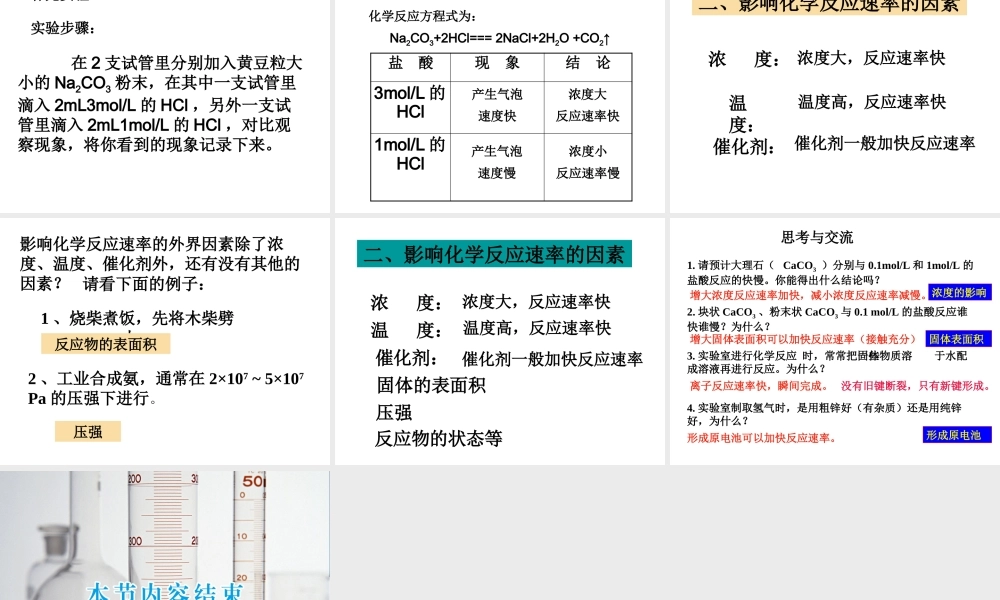Click the table header cell 盐 酸
This screenshot has height=600, width=1000.
[x=411, y=66]
